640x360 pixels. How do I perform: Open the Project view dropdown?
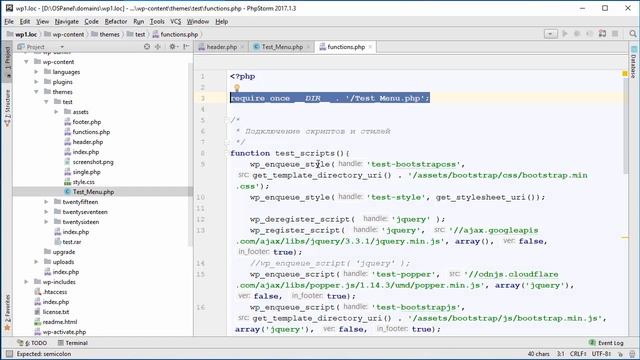pyautogui.click(x=62, y=47)
